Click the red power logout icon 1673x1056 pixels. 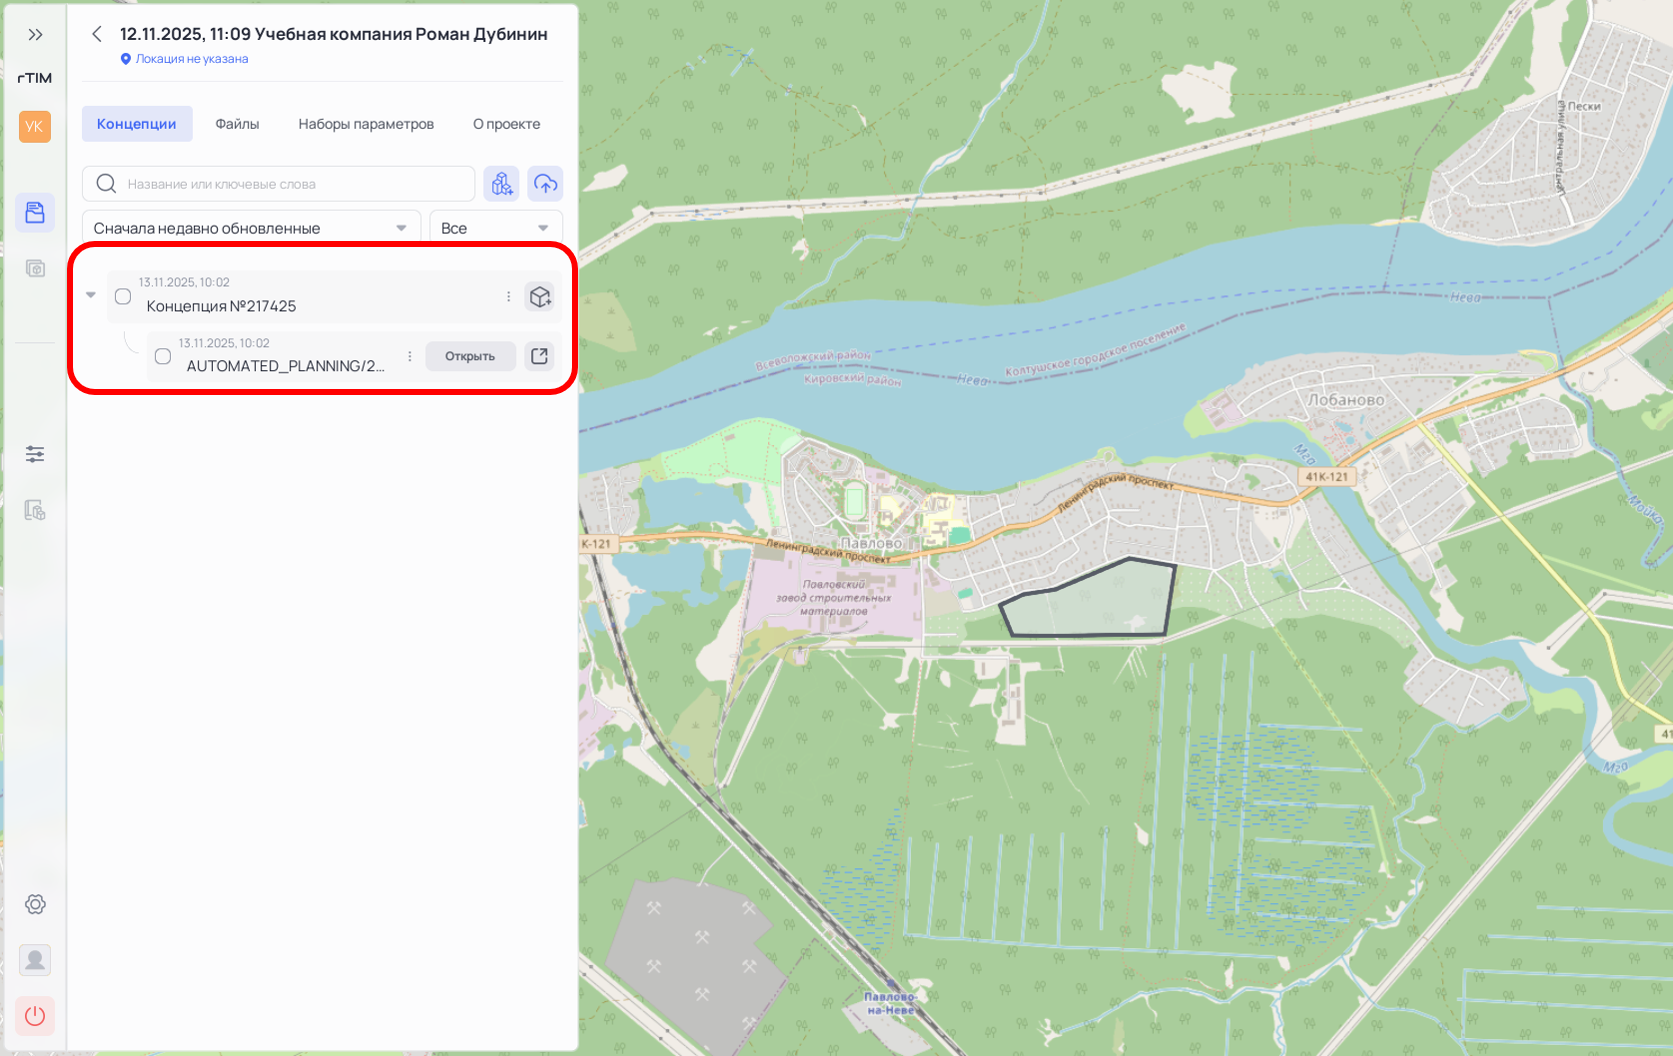click(35, 1016)
